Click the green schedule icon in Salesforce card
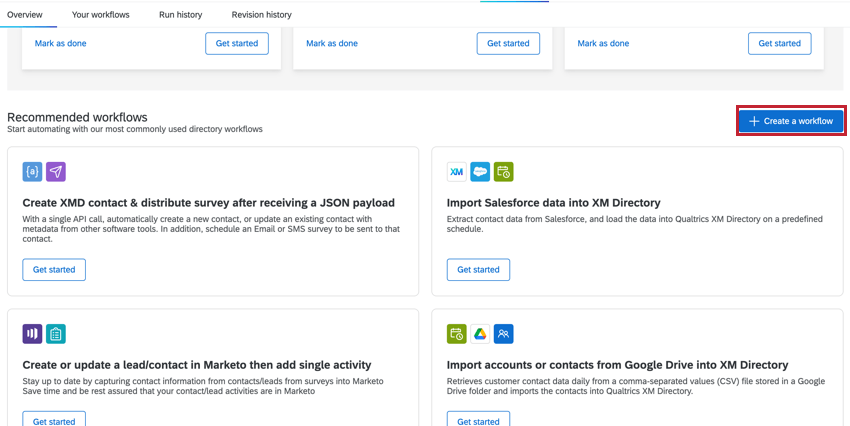The image size is (850, 426). click(x=504, y=172)
